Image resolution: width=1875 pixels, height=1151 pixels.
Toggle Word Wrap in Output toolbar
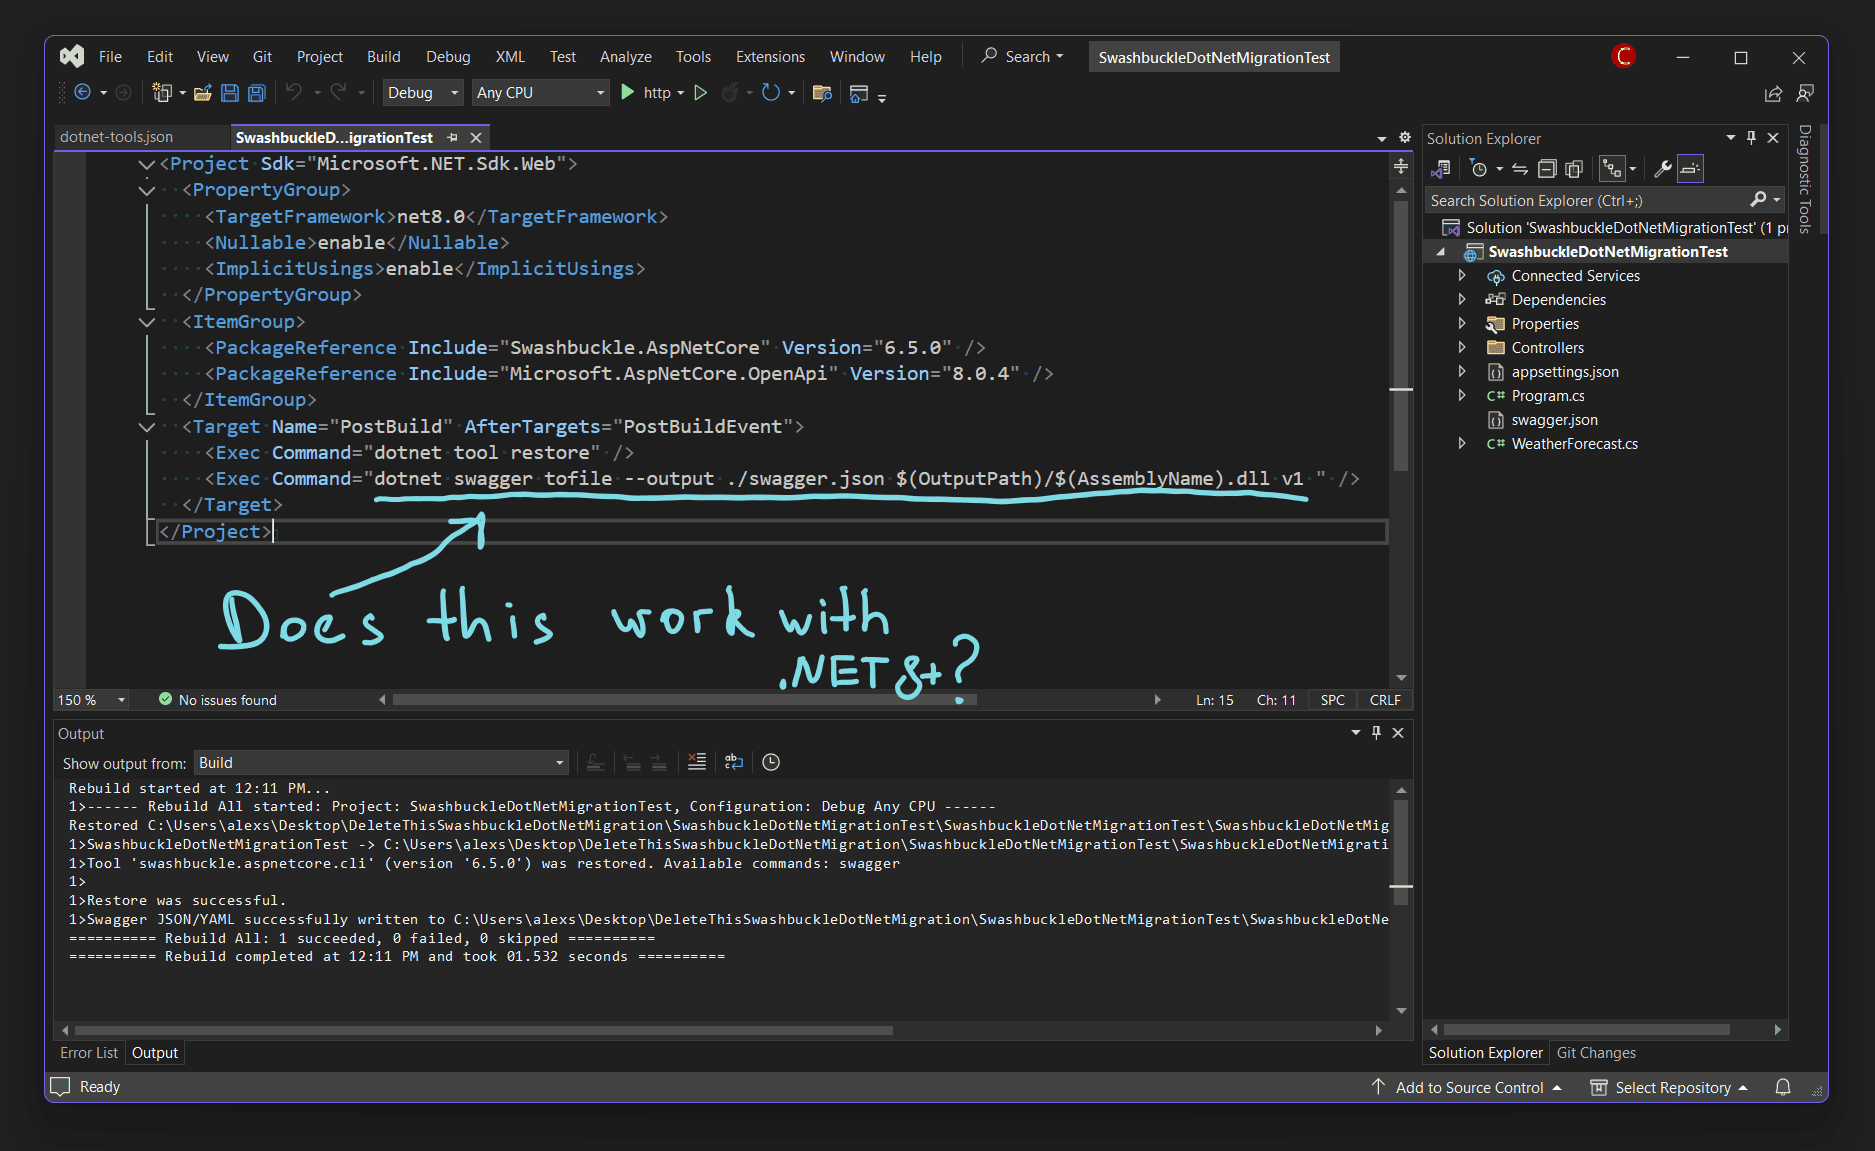click(734, 762)
